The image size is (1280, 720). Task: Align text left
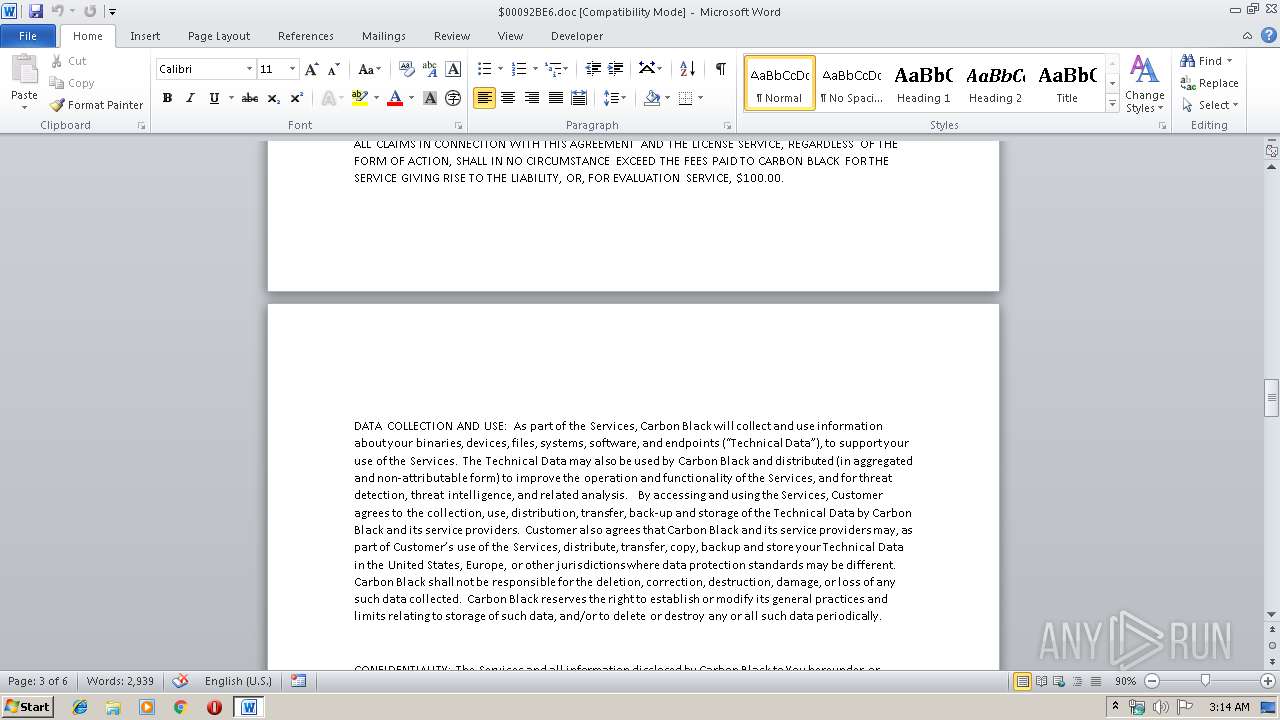point(485,98)
